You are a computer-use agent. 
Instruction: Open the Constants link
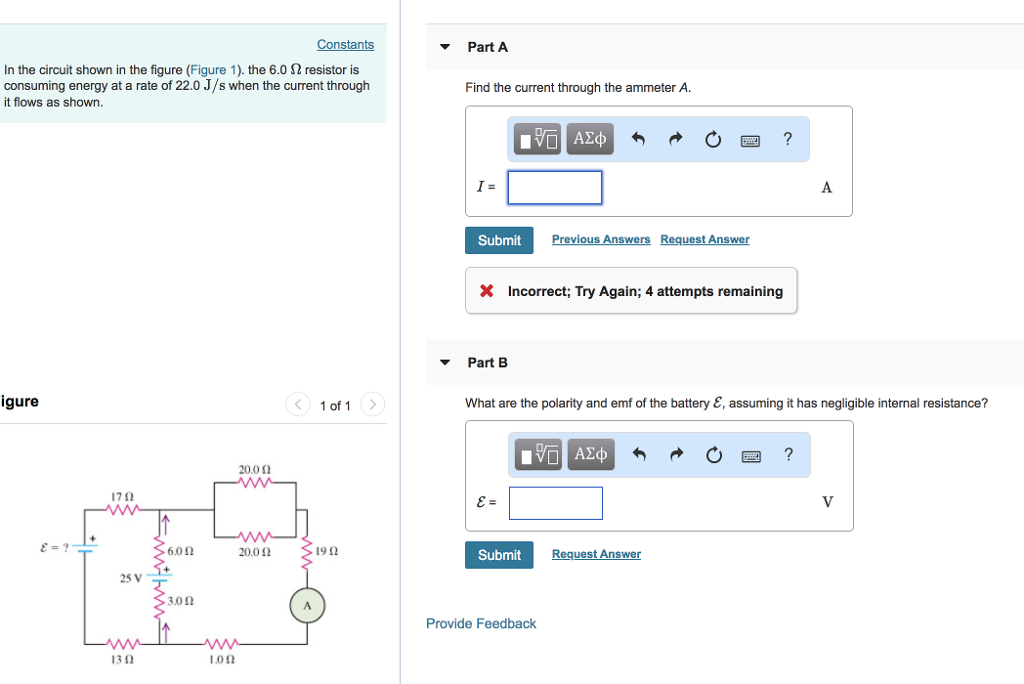click(345, 44)
